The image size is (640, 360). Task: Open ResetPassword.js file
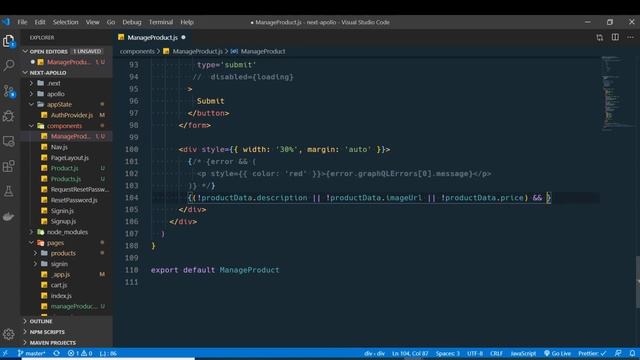coord(74,200)
